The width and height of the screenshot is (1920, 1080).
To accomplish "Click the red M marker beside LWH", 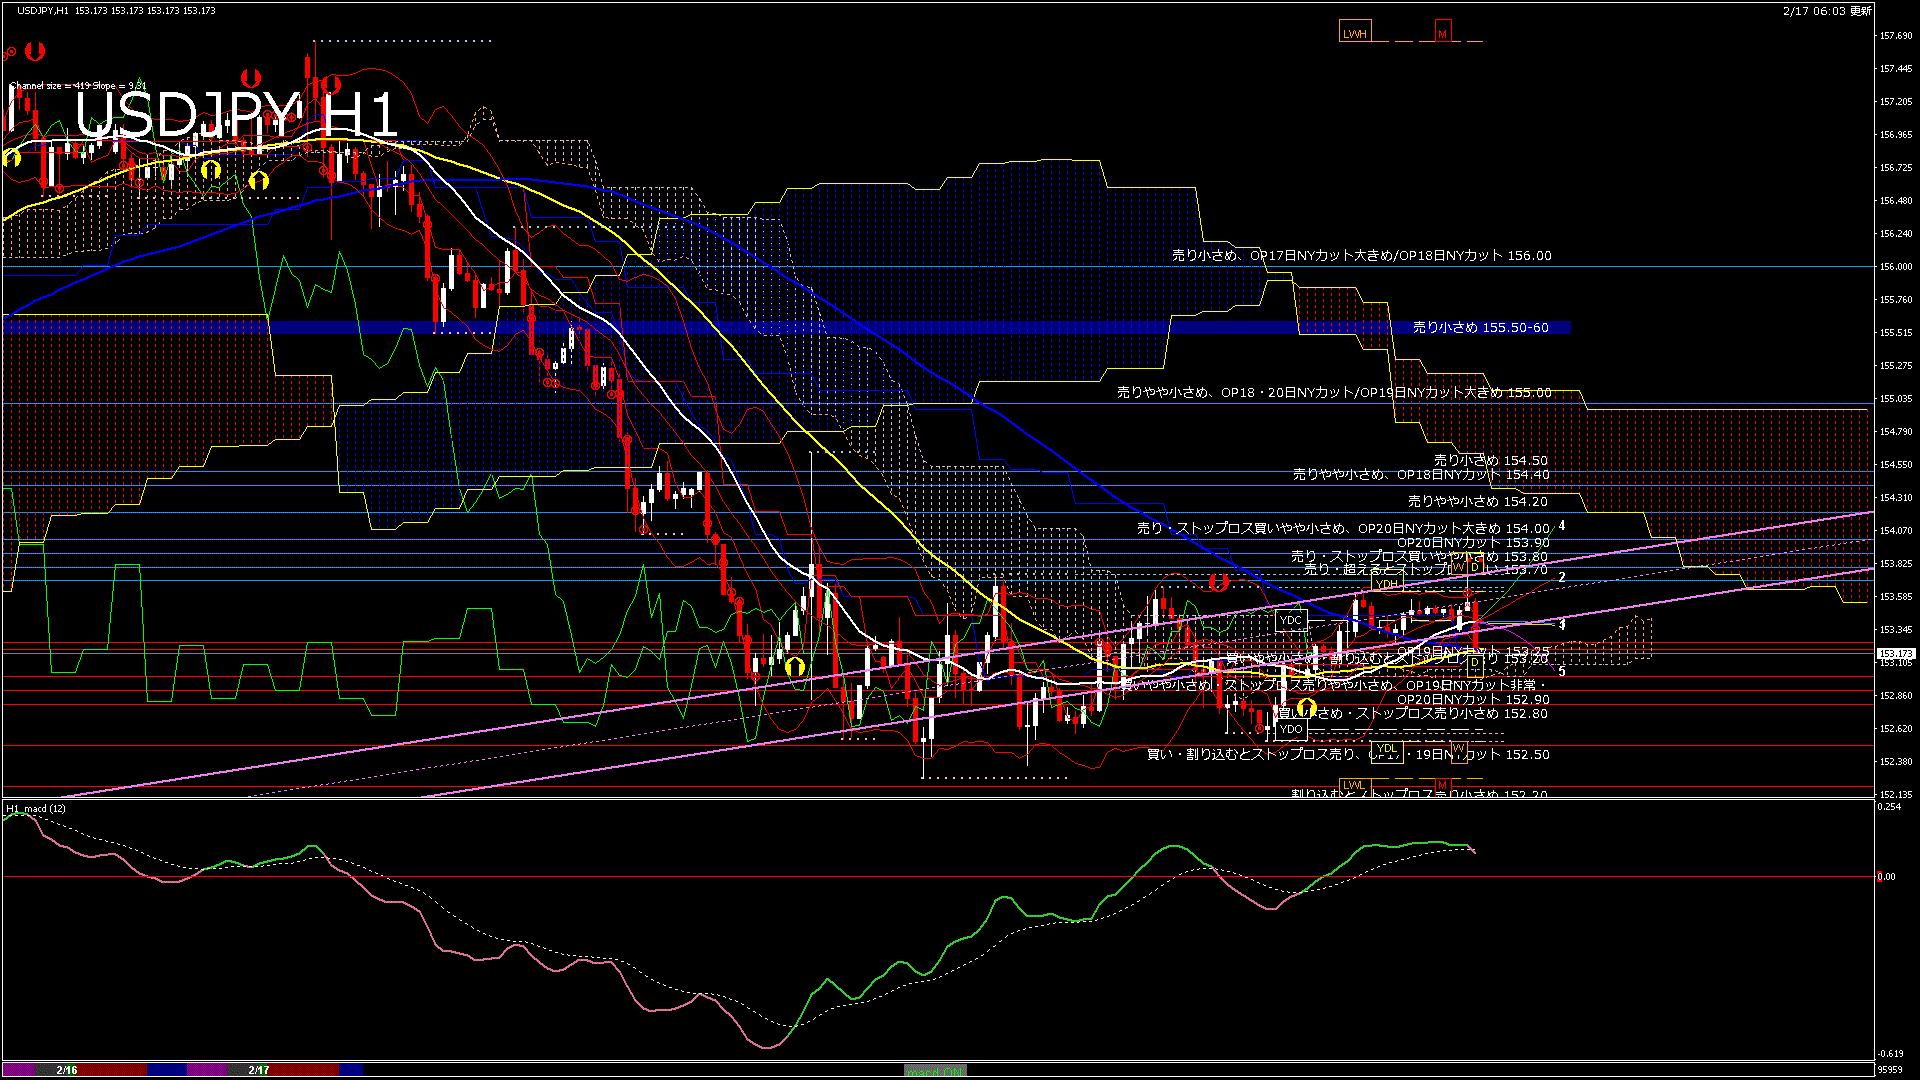I will pos(1442,33).
